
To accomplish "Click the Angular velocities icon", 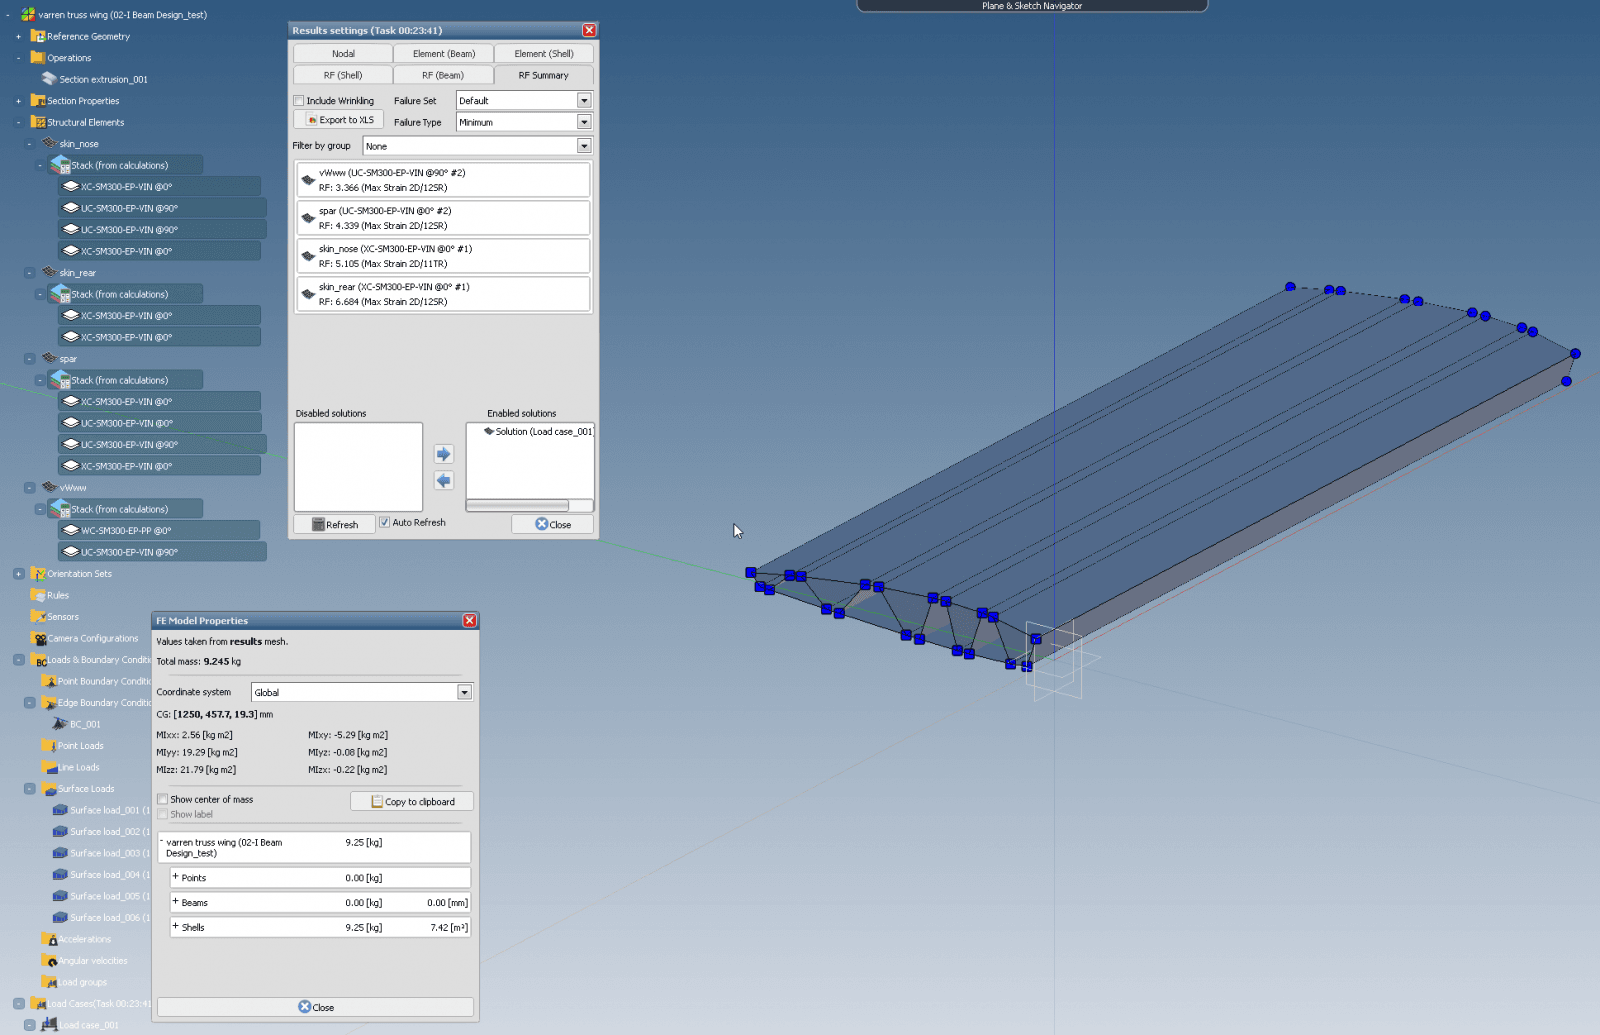I will coord(49,961).
